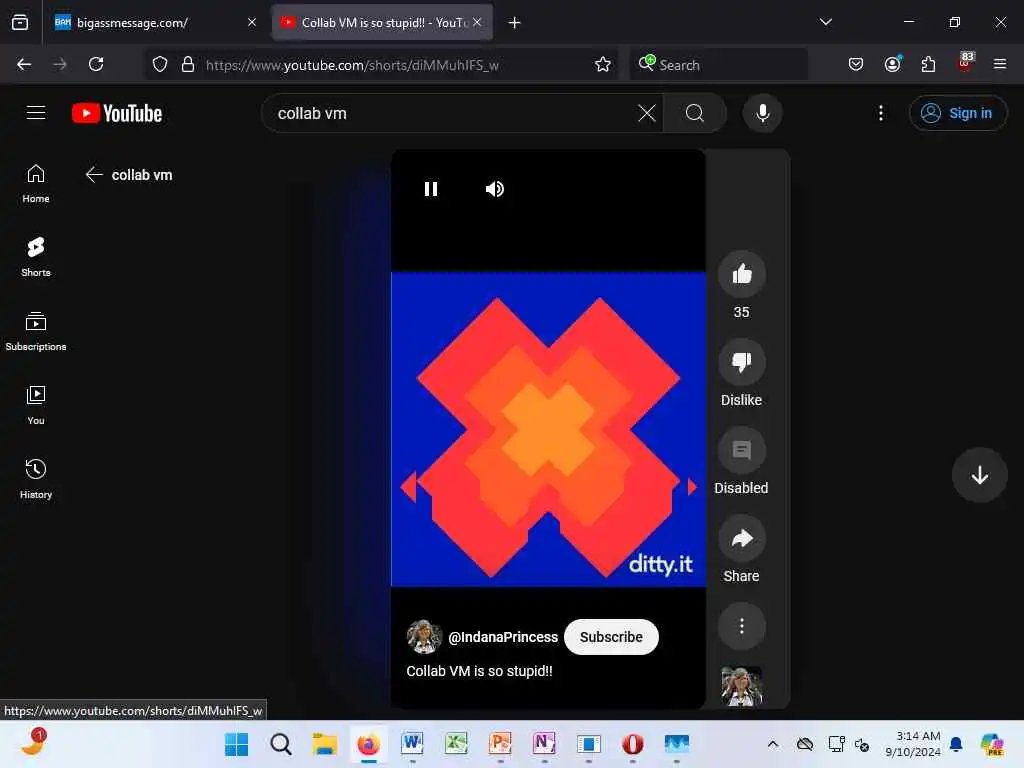This screenshot has height=768, width=1024.
Task: Click the Firefox address bar URL
Action: pos(353,65)
